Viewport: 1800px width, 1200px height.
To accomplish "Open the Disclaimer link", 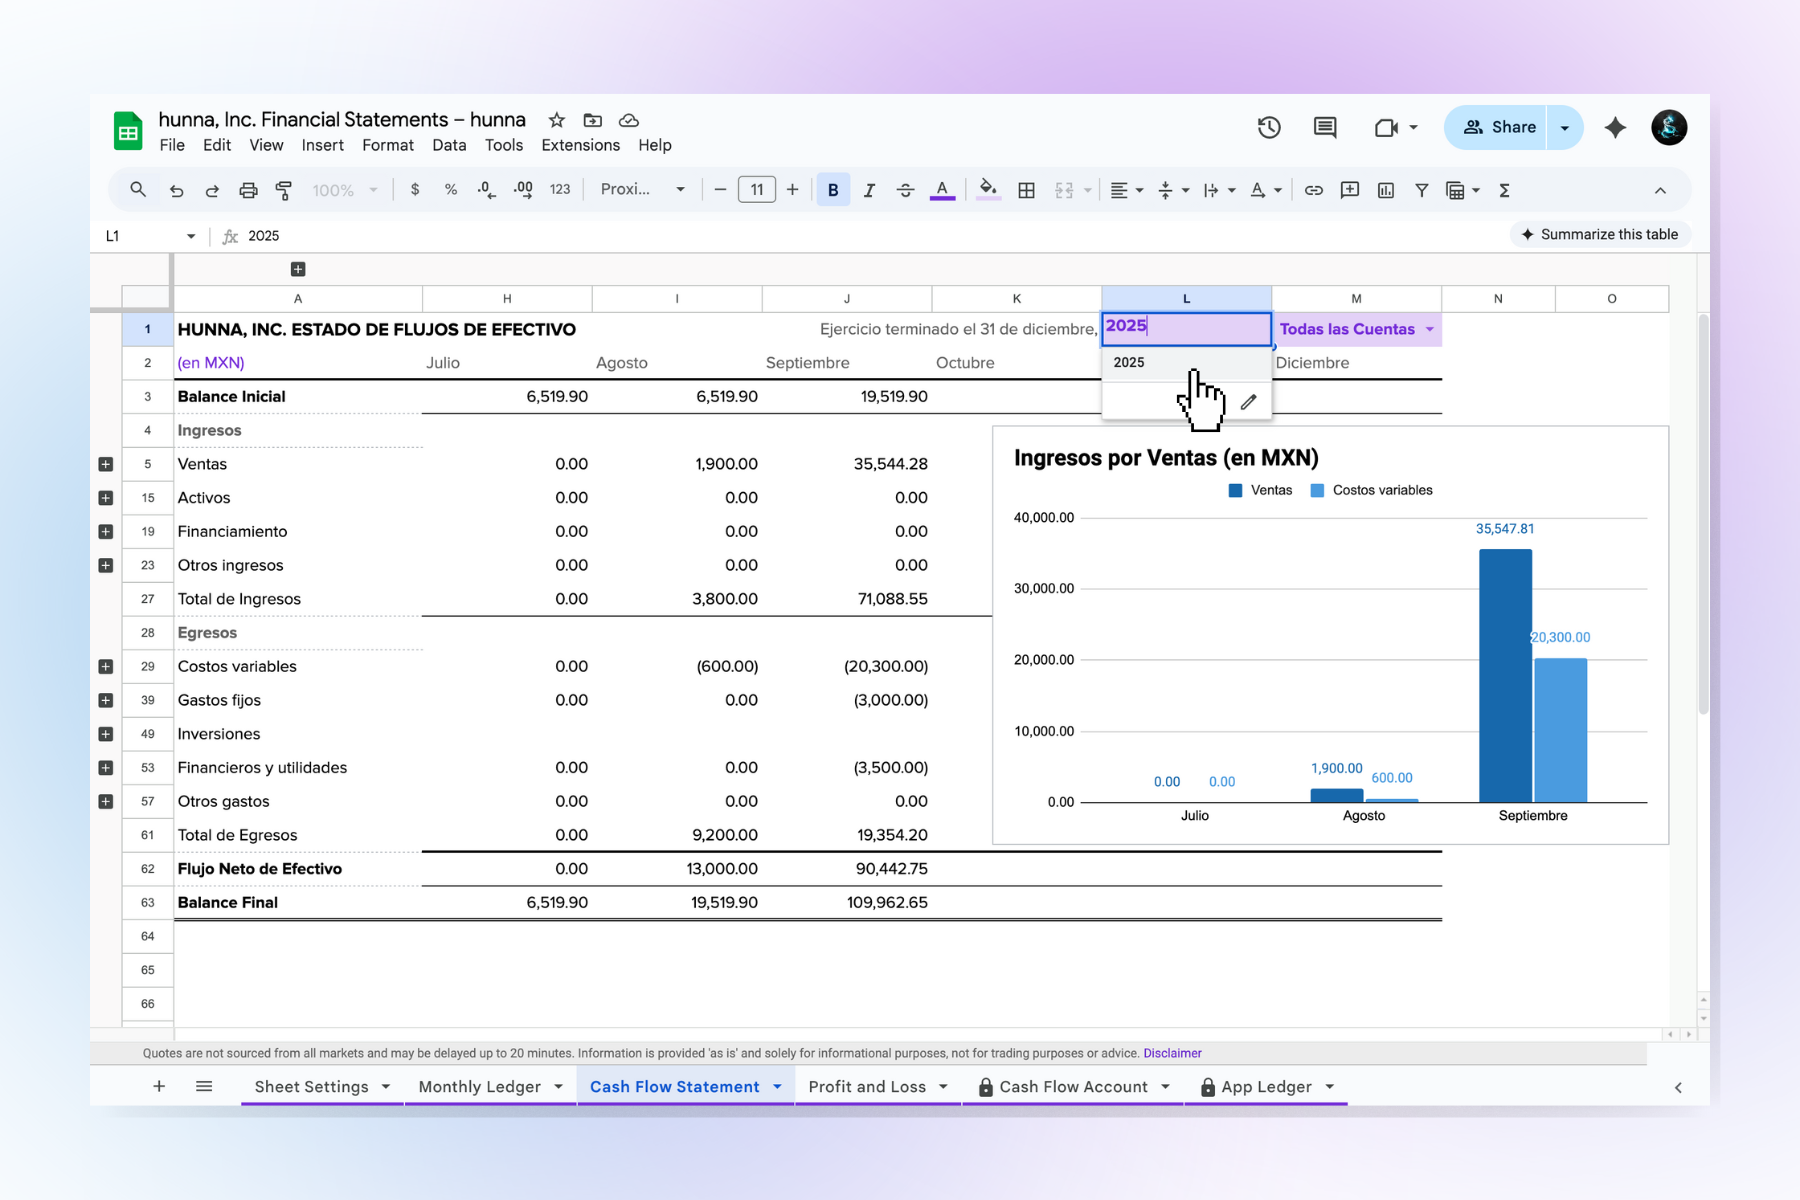I will (1172, 1053).
